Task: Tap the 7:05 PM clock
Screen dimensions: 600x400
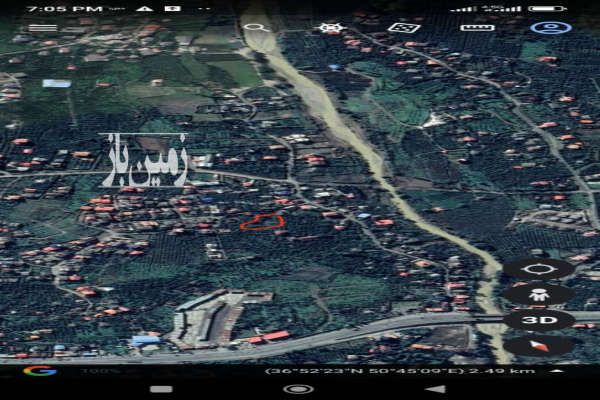Action: [x=65, y=9]
